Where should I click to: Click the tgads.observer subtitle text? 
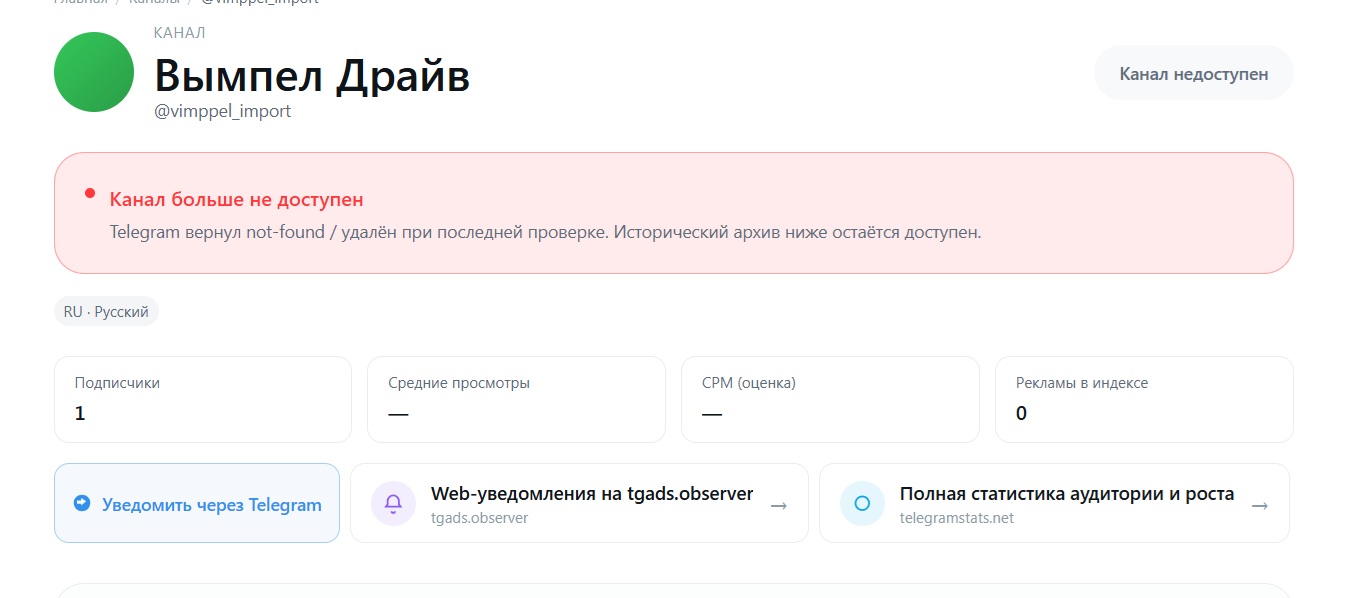click(479, 518)
